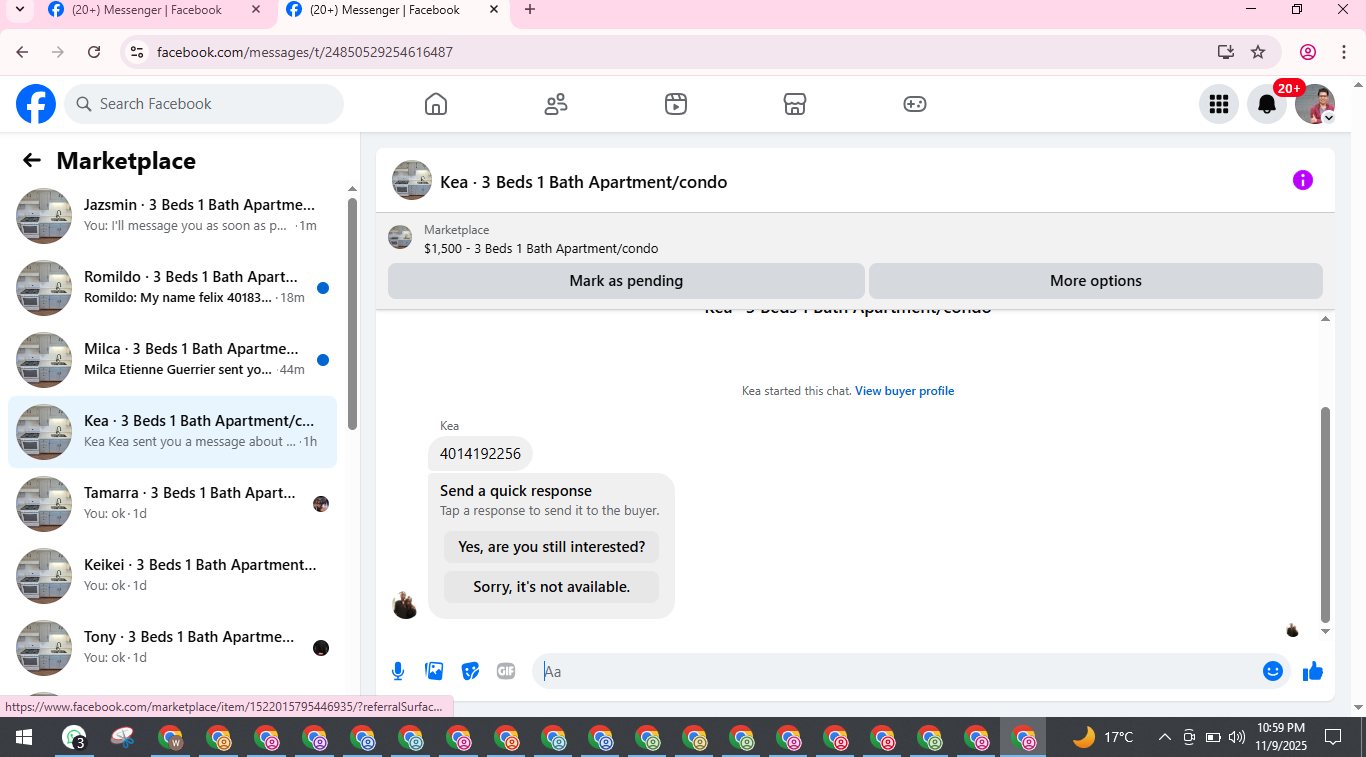Open the taskbar Chrome icon with badge 3
The width and height of the screenshot is (1366, 757).
74,738
